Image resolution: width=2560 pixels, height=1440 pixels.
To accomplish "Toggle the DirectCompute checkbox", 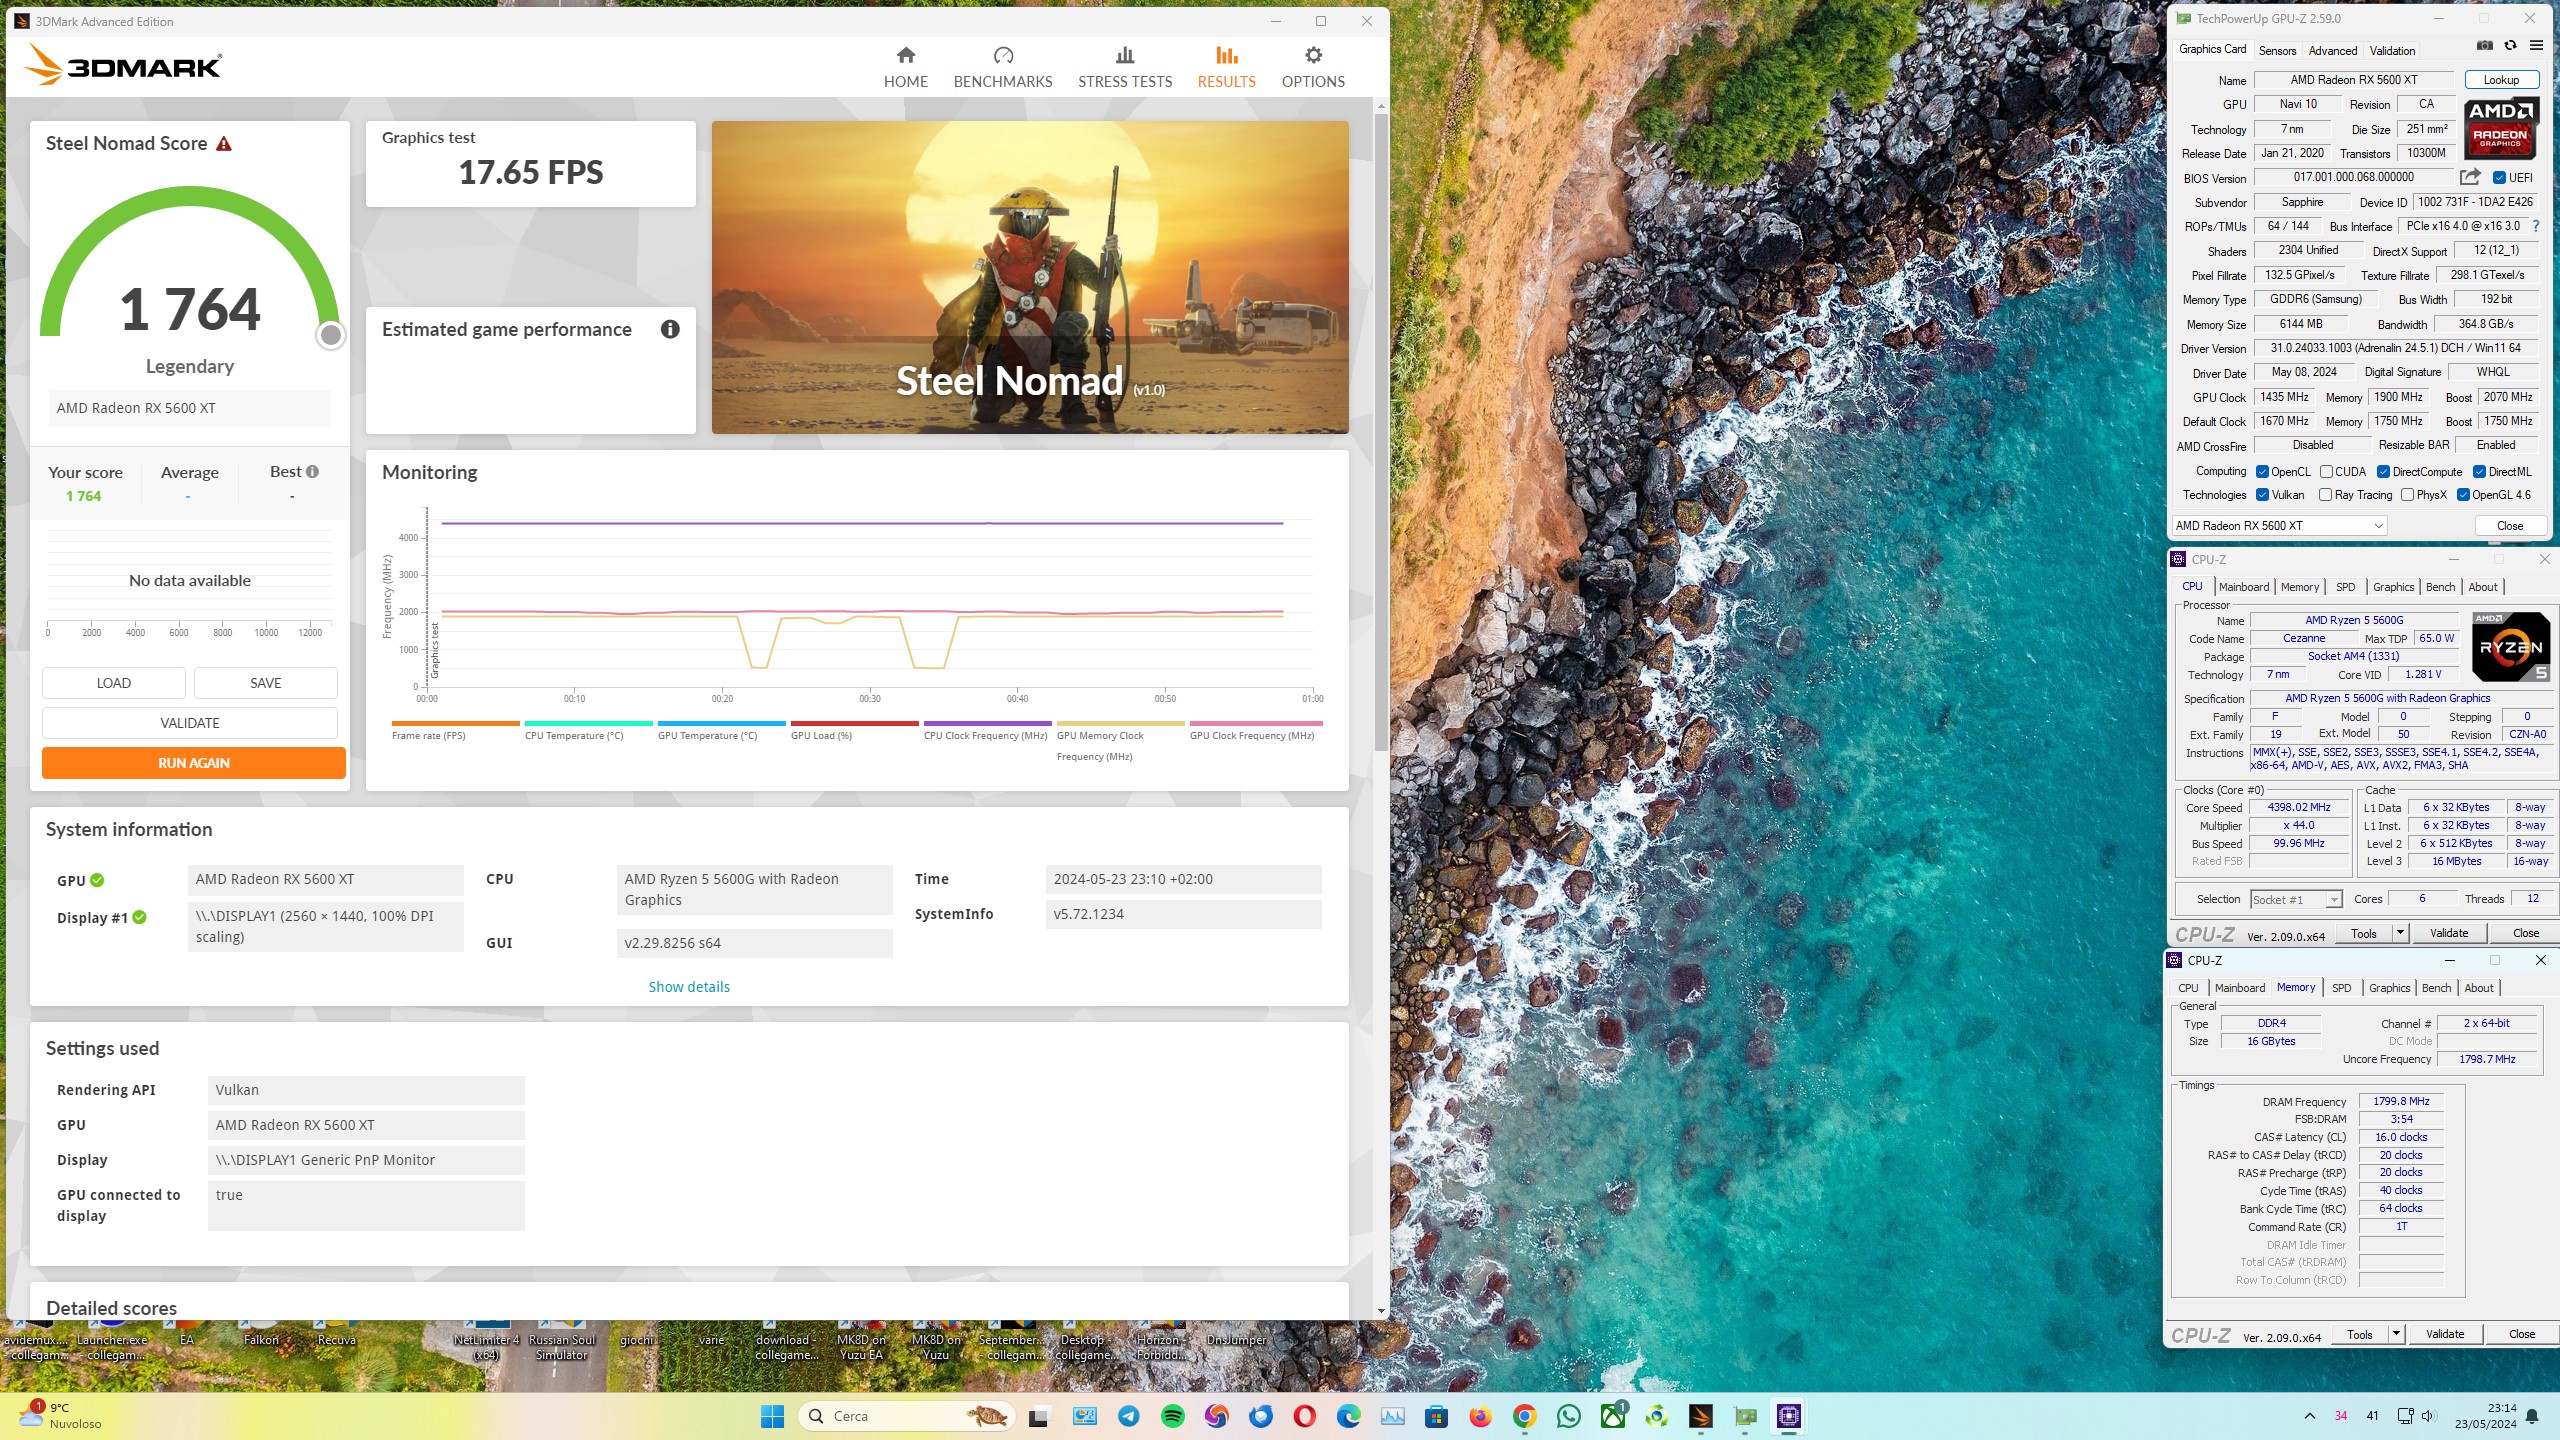I will [2383, 472].
